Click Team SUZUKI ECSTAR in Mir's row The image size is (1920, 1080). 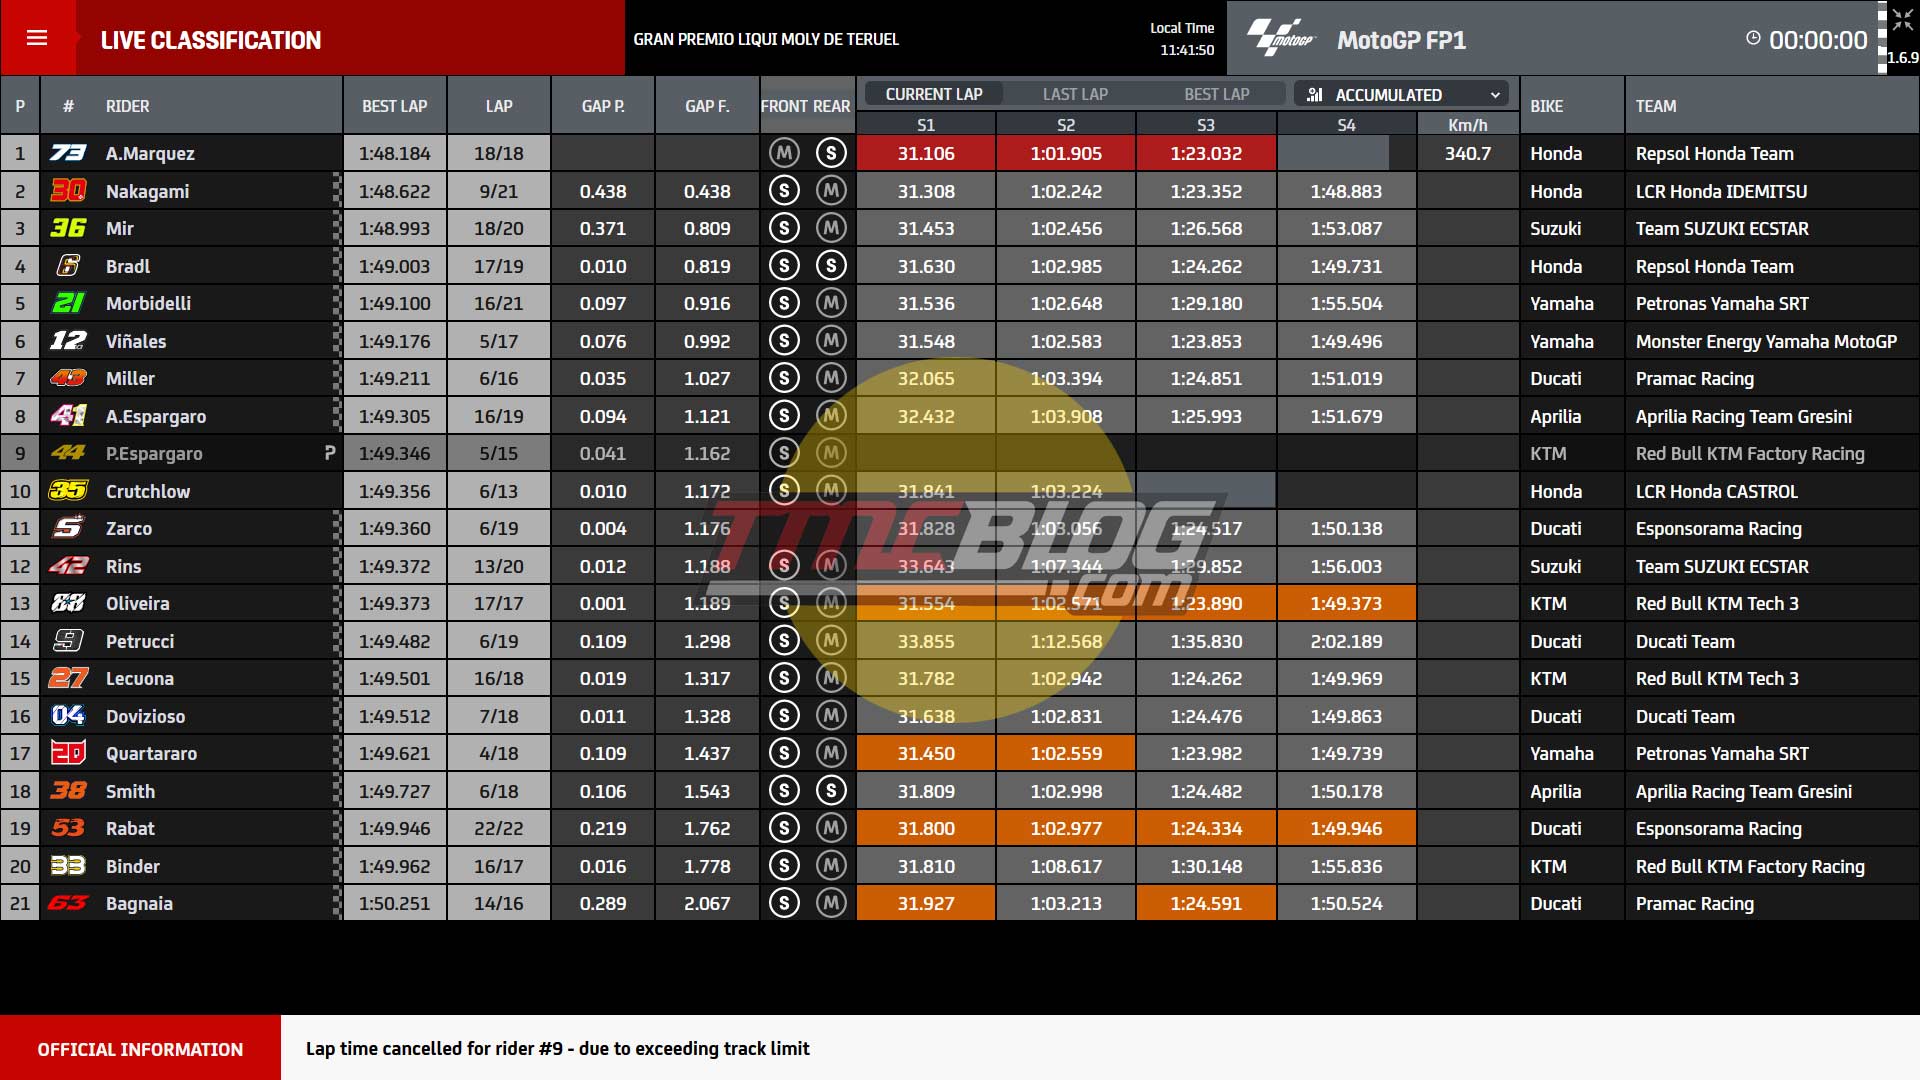coord(1722,228)
